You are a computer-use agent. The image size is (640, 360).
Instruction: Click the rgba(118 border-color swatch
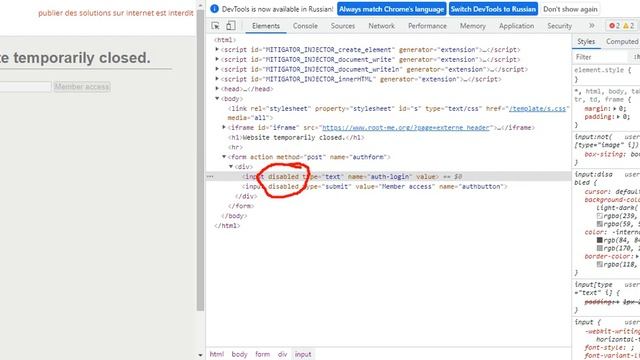pos(600,264)
